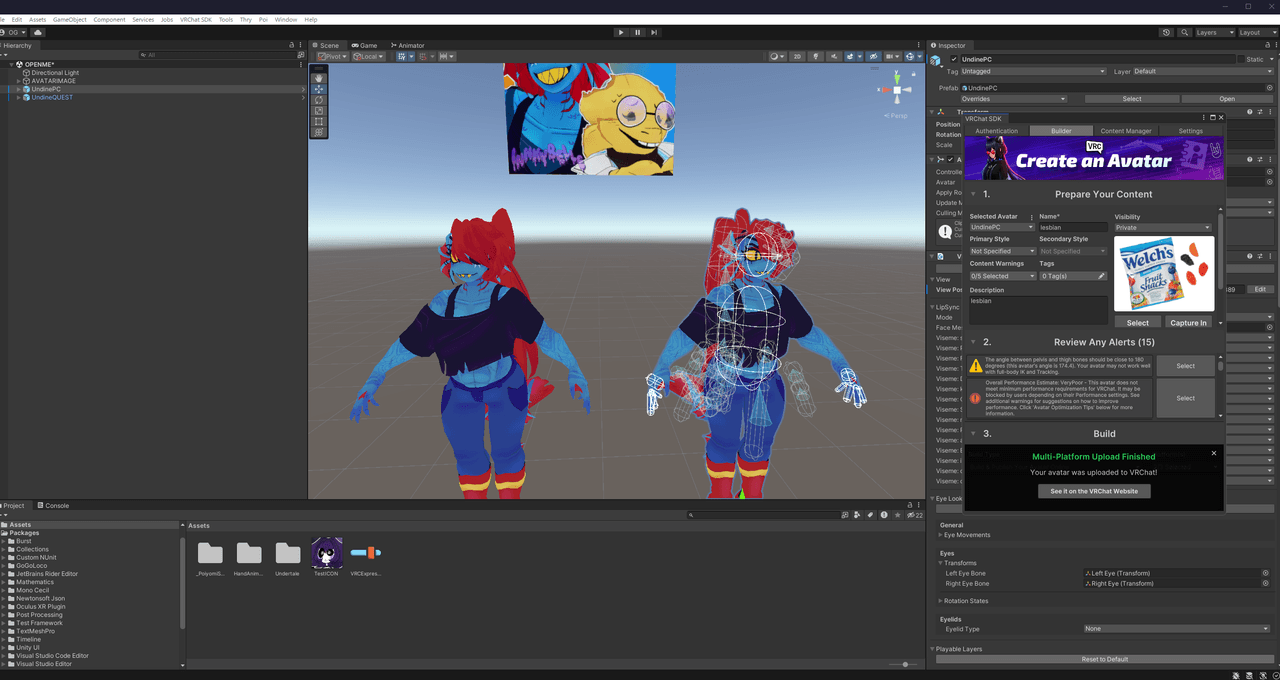The image size is (1280, 680).
Task: Toggle scene lighting bulb icon
Action: tap(816, 57)
